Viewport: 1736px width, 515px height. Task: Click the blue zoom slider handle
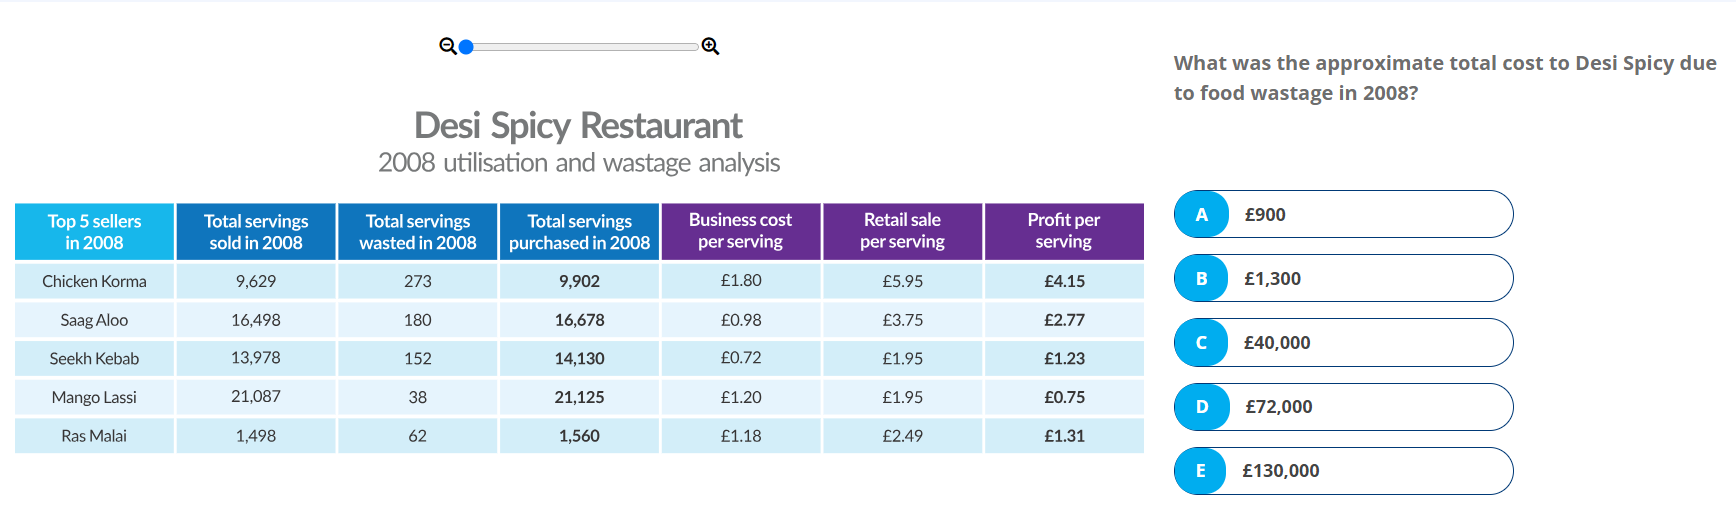pyautogui.click(x=466, y=46)
